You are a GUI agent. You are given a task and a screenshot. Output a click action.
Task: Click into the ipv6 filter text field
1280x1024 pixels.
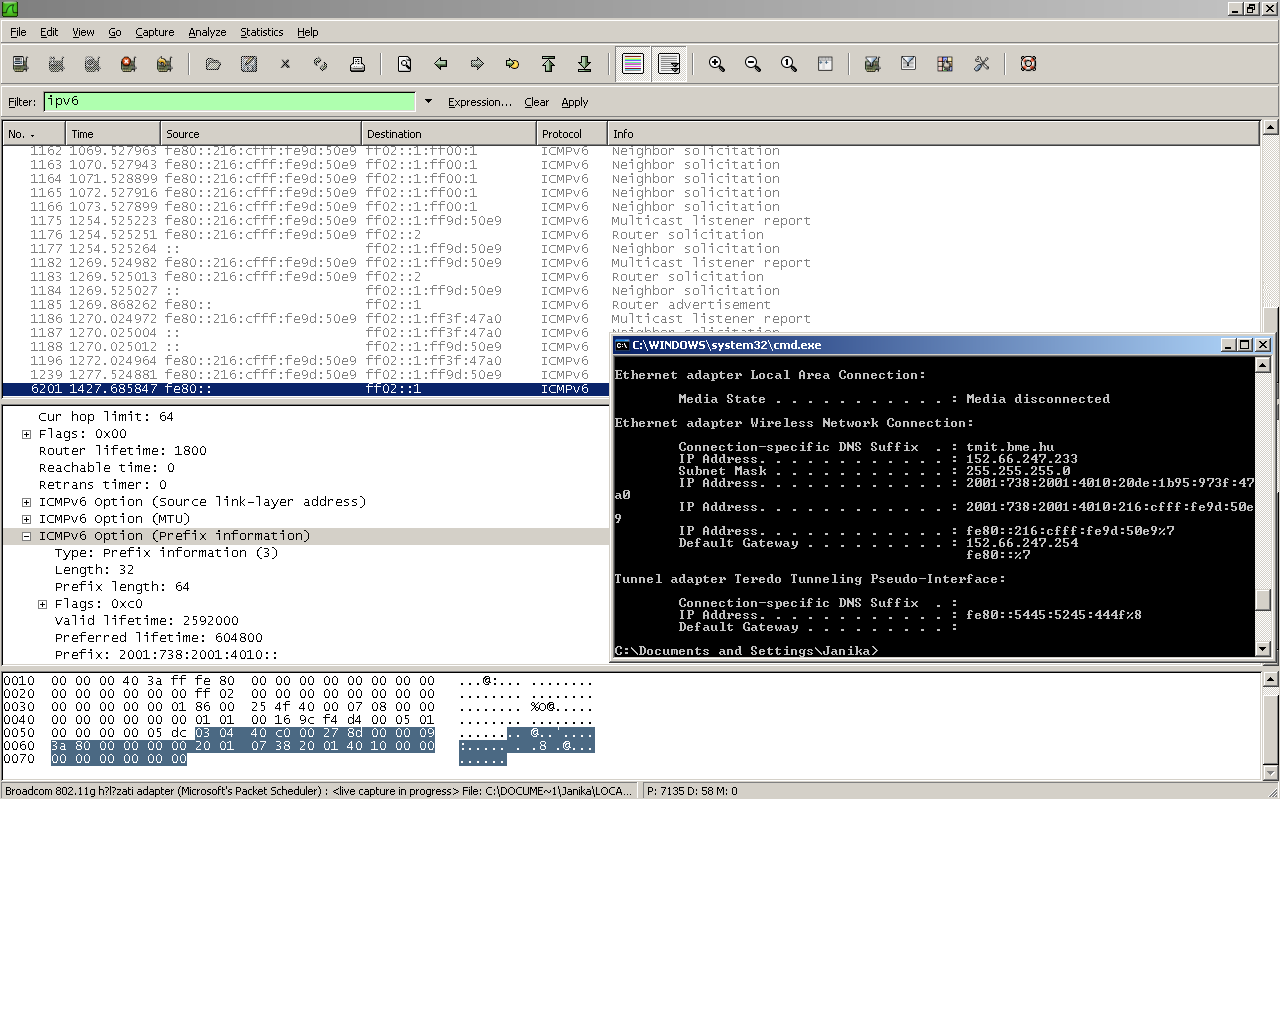(x=229, y=101)
